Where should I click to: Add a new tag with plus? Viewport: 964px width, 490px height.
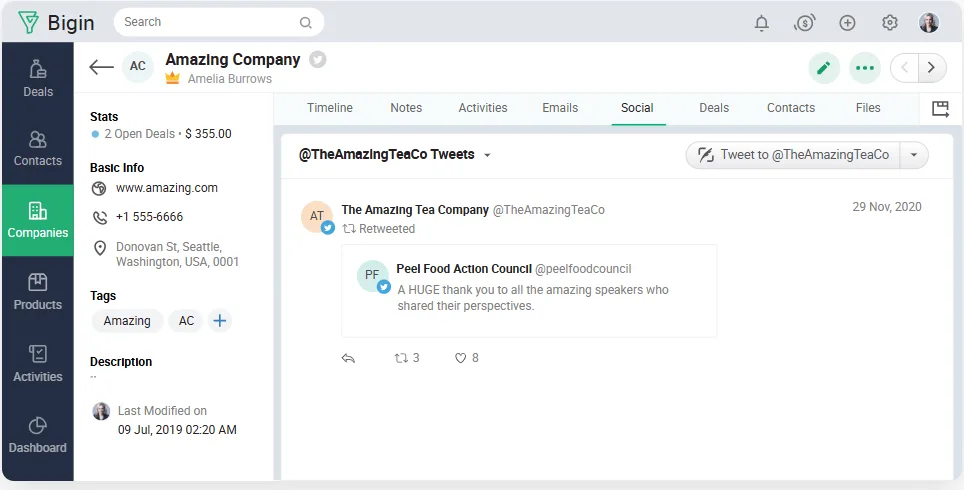pos(219,320)
